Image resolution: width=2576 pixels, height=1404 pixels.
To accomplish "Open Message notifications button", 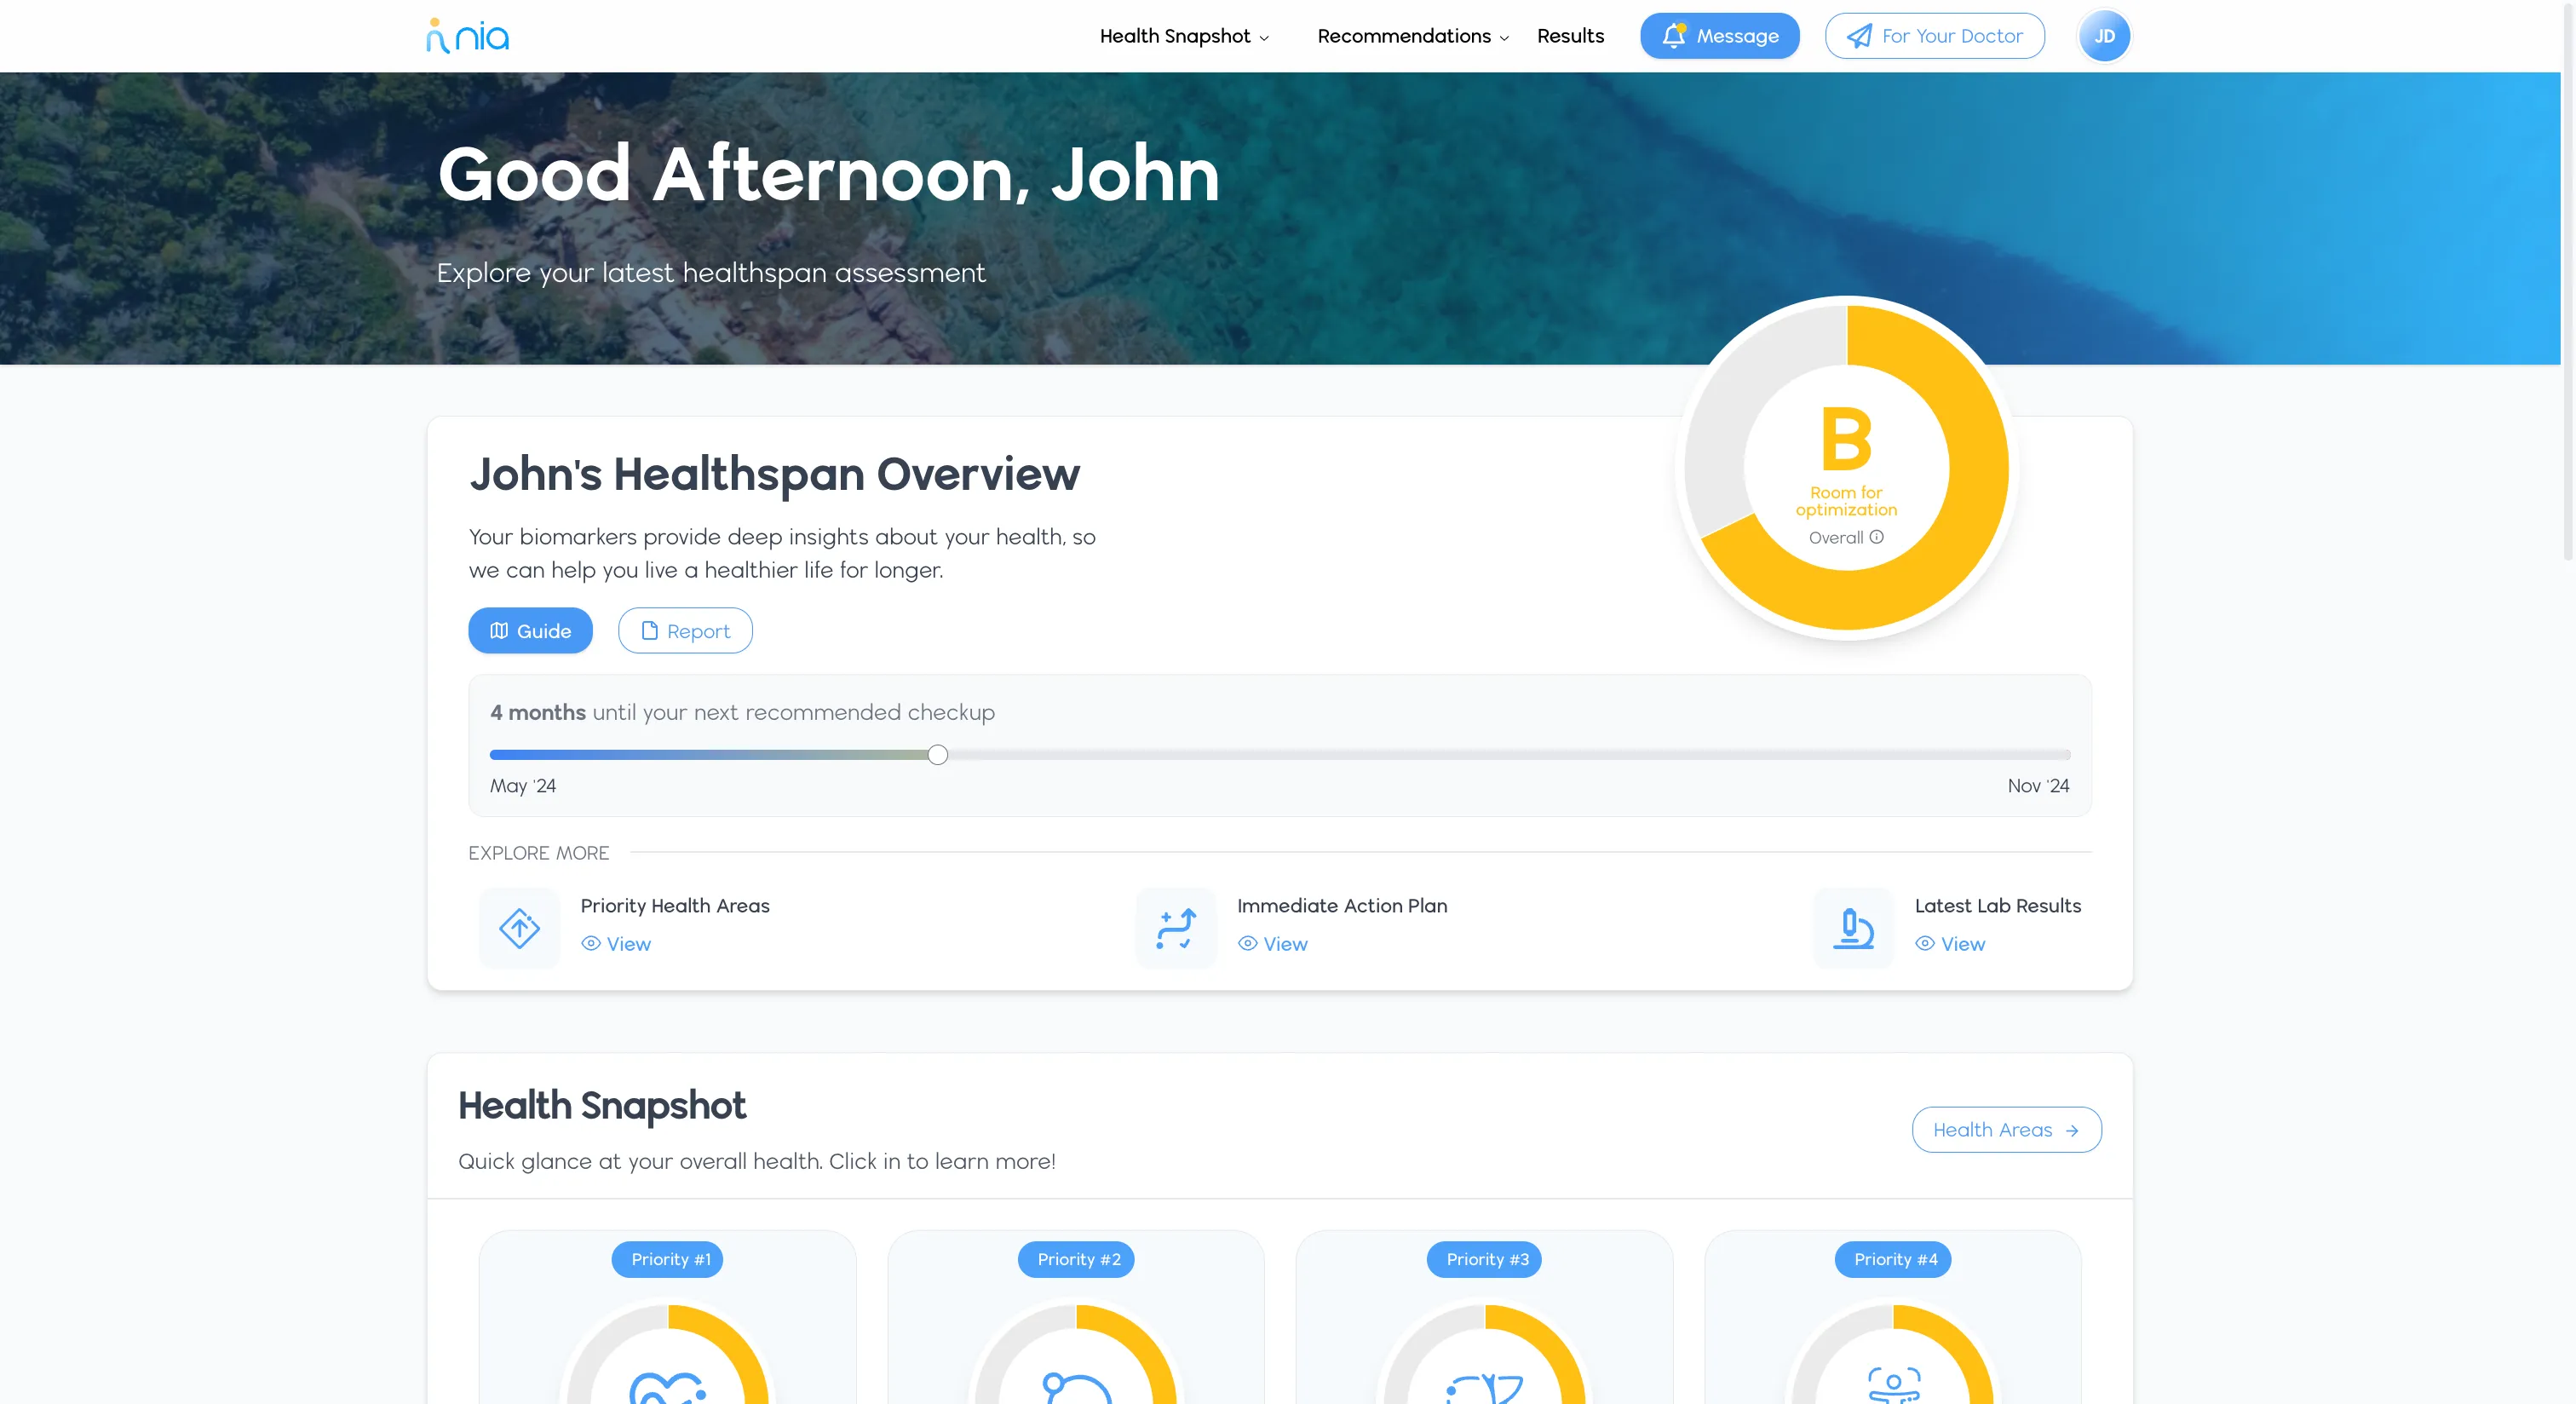I will point(1719,36).
